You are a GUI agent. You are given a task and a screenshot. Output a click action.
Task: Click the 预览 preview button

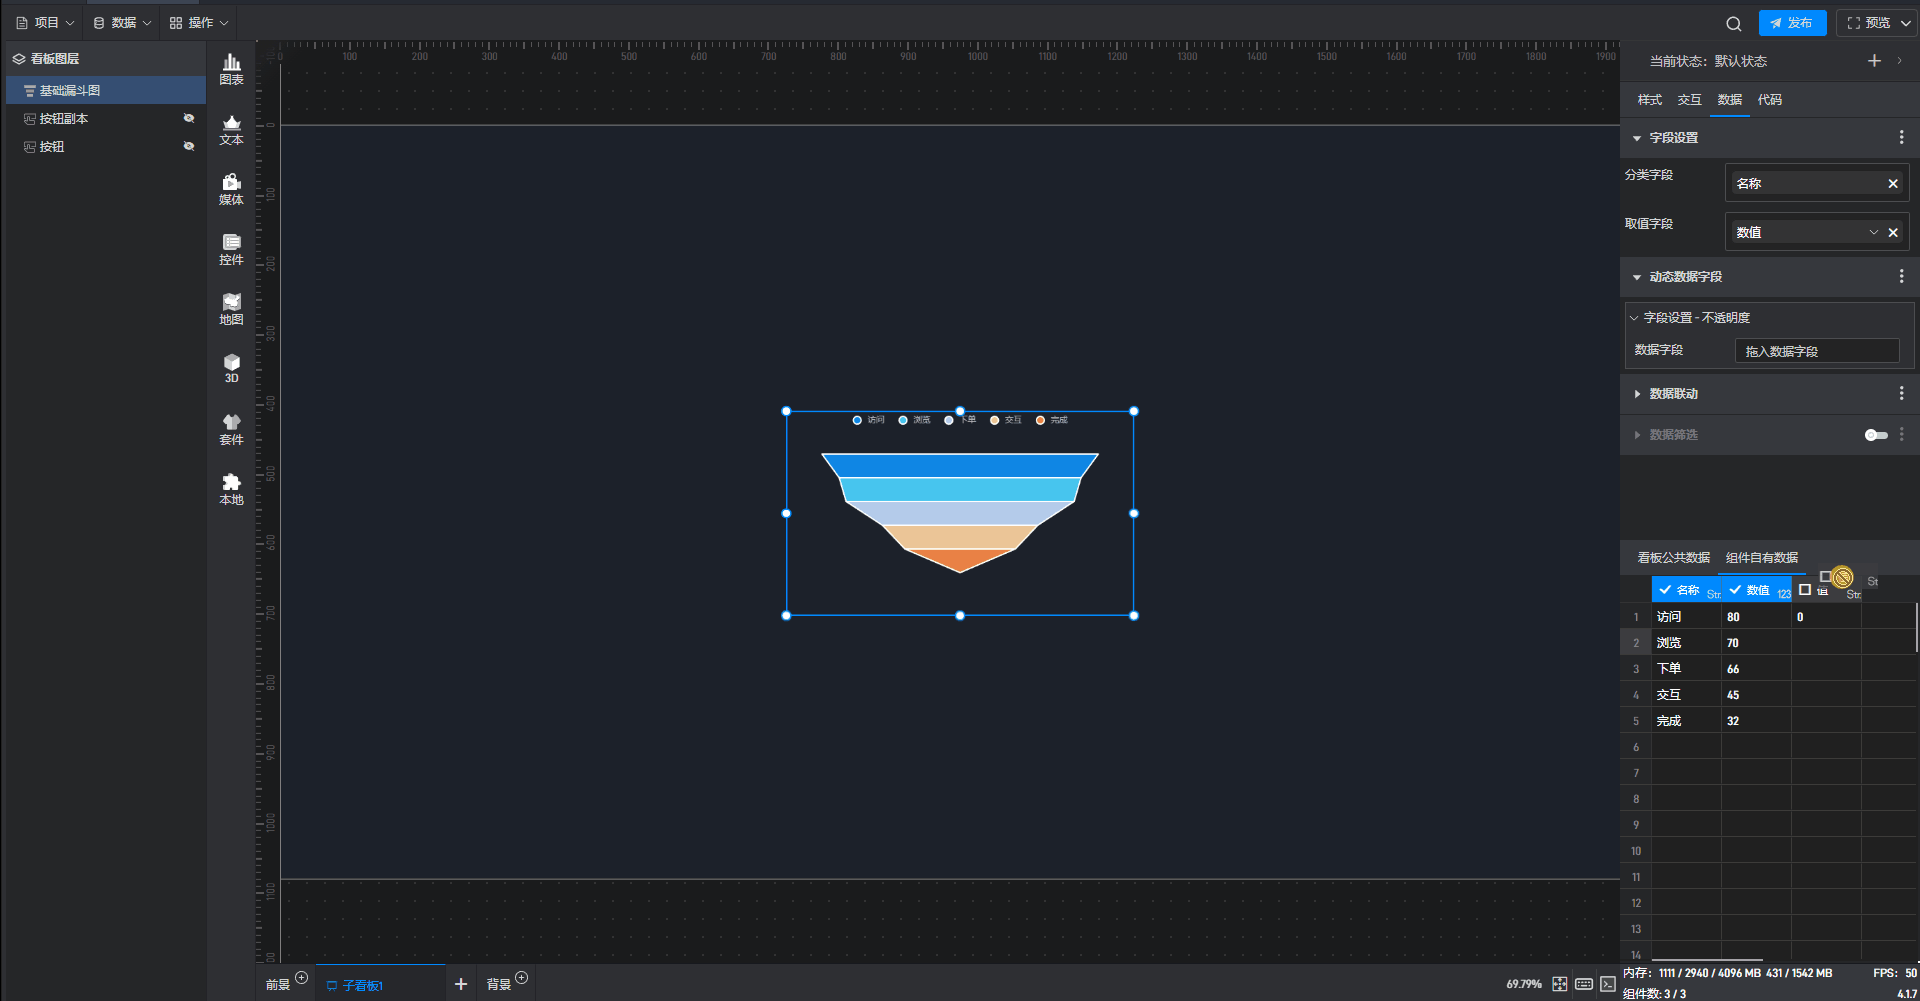coord(1869,23)
